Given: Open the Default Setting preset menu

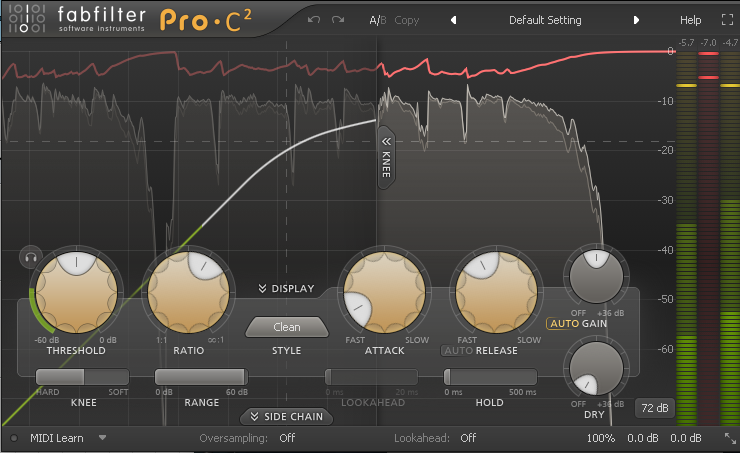Looking at the screenshot, I should [x=545, y=20].
